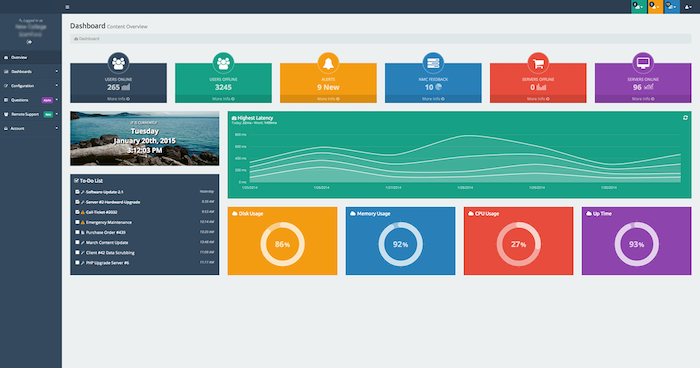Screen dimensions: 700x368
Task: Check Emergency Maintenance to-do item
Action: click(x=77, y=222)
